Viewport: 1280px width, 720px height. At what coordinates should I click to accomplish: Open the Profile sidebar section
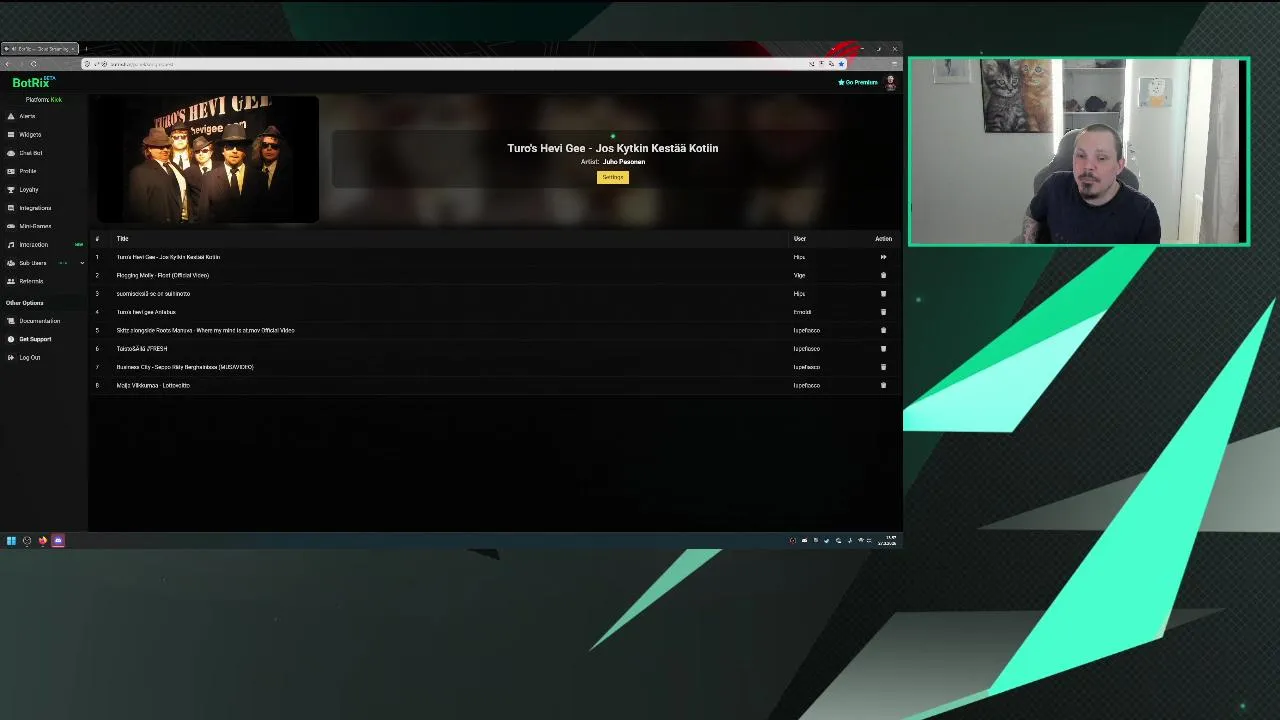(x=27, y=171)
